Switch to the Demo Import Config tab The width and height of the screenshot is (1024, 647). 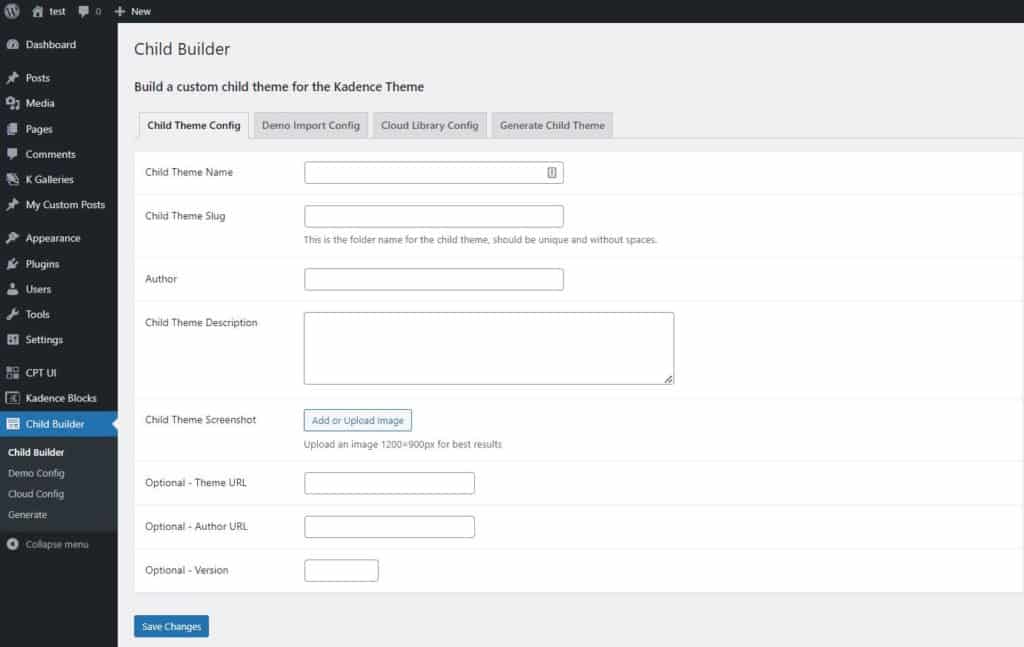click(311, 125)
